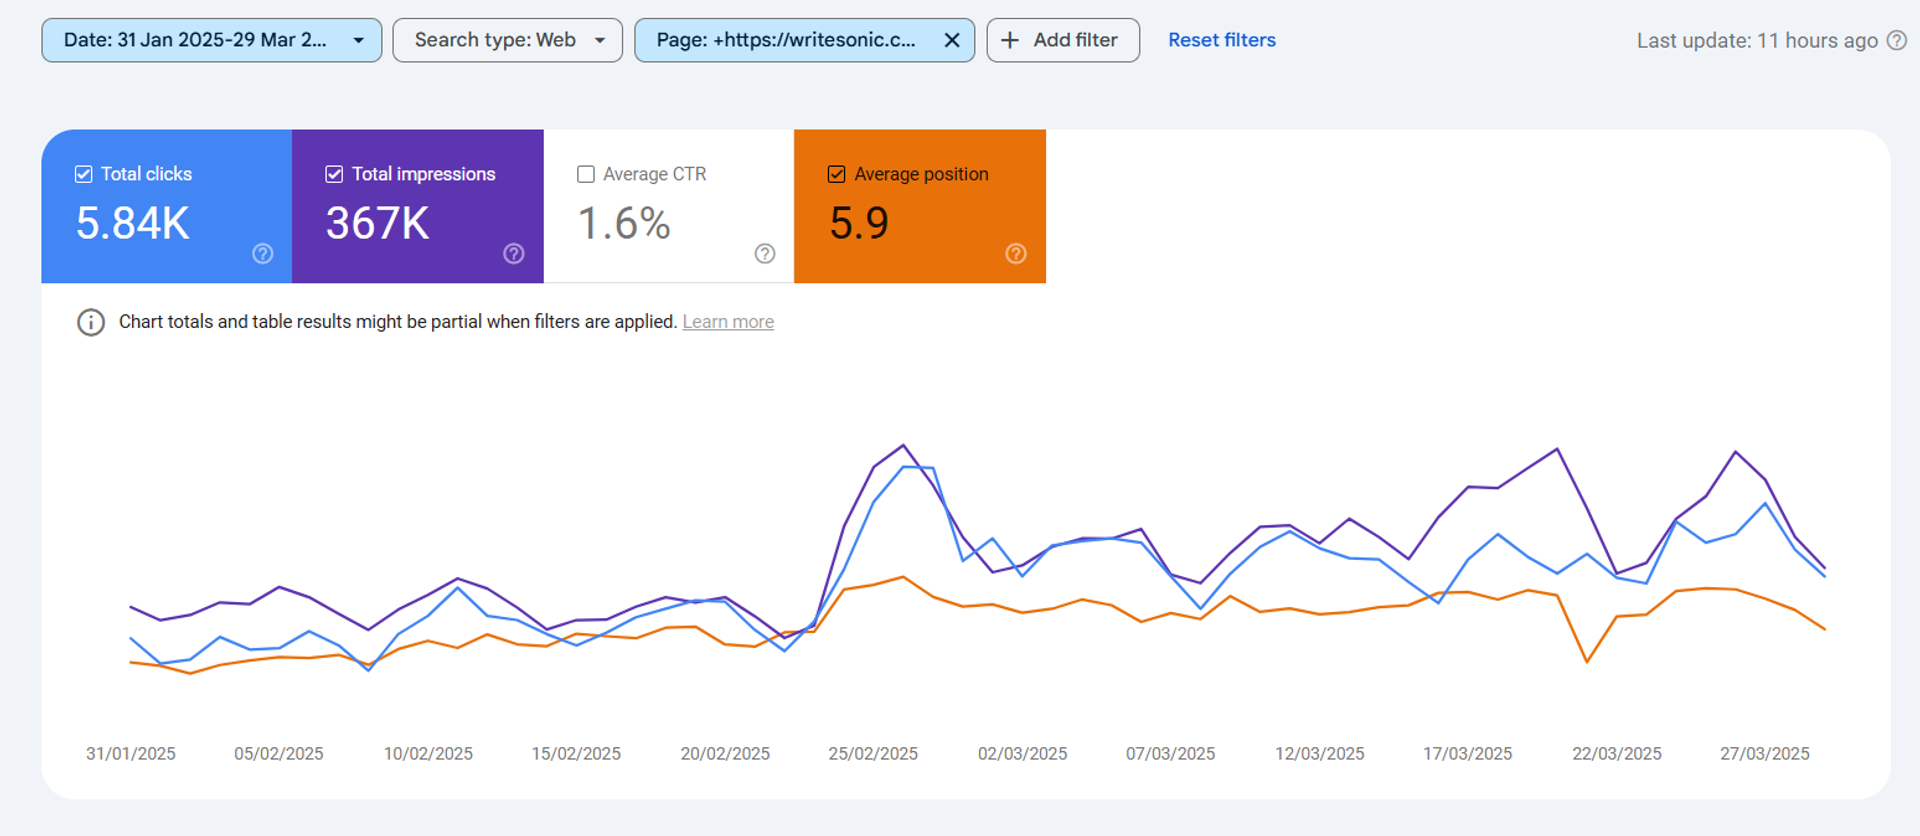Remove the Page filter with X
Screen dimensions: 1920x836
pyautogui.click(x=952, y=40)
